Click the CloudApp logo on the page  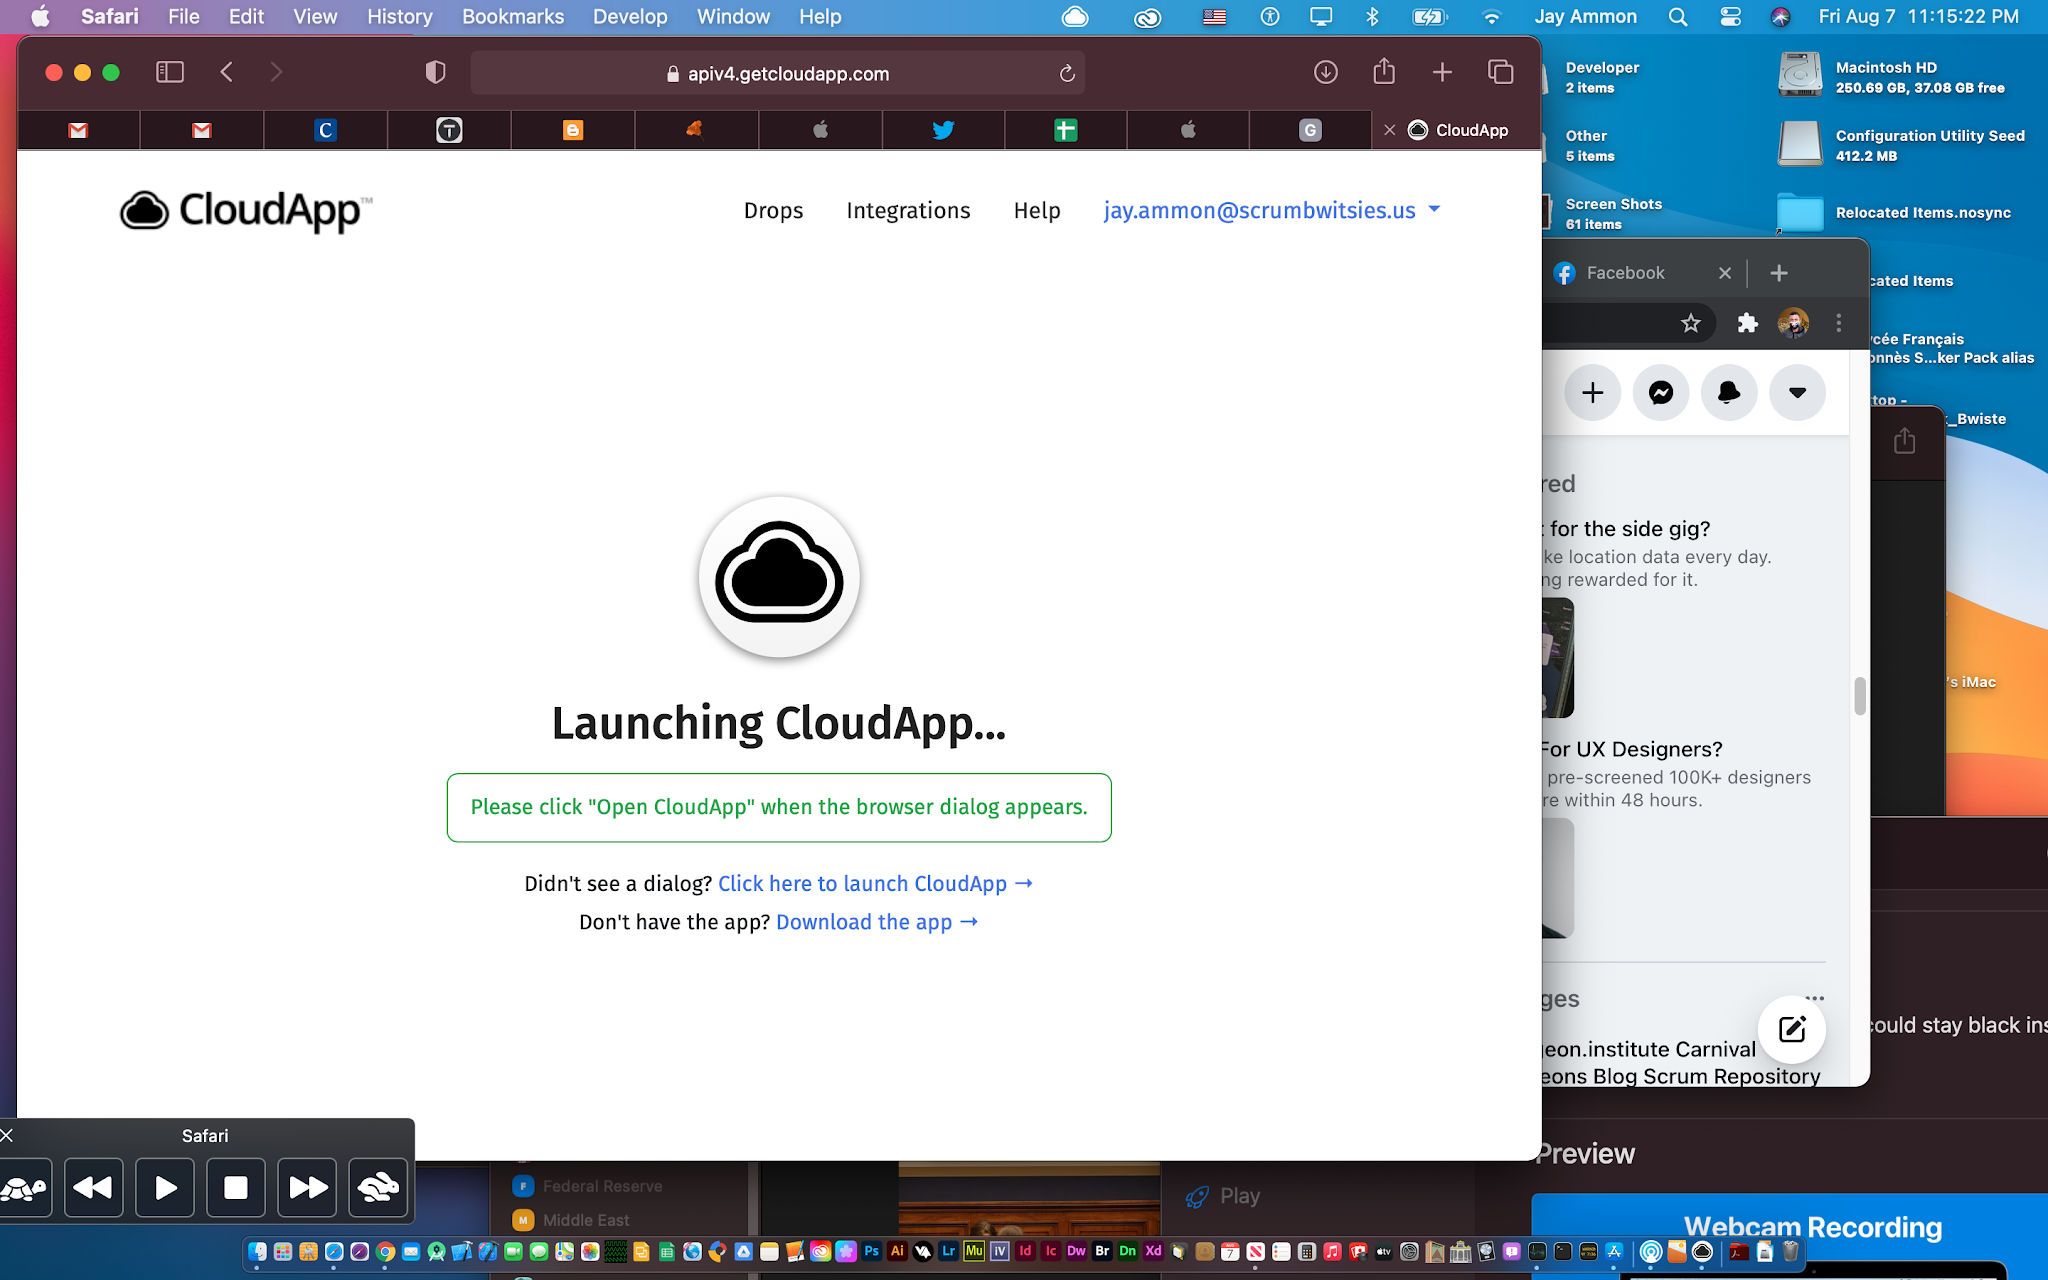246,211
